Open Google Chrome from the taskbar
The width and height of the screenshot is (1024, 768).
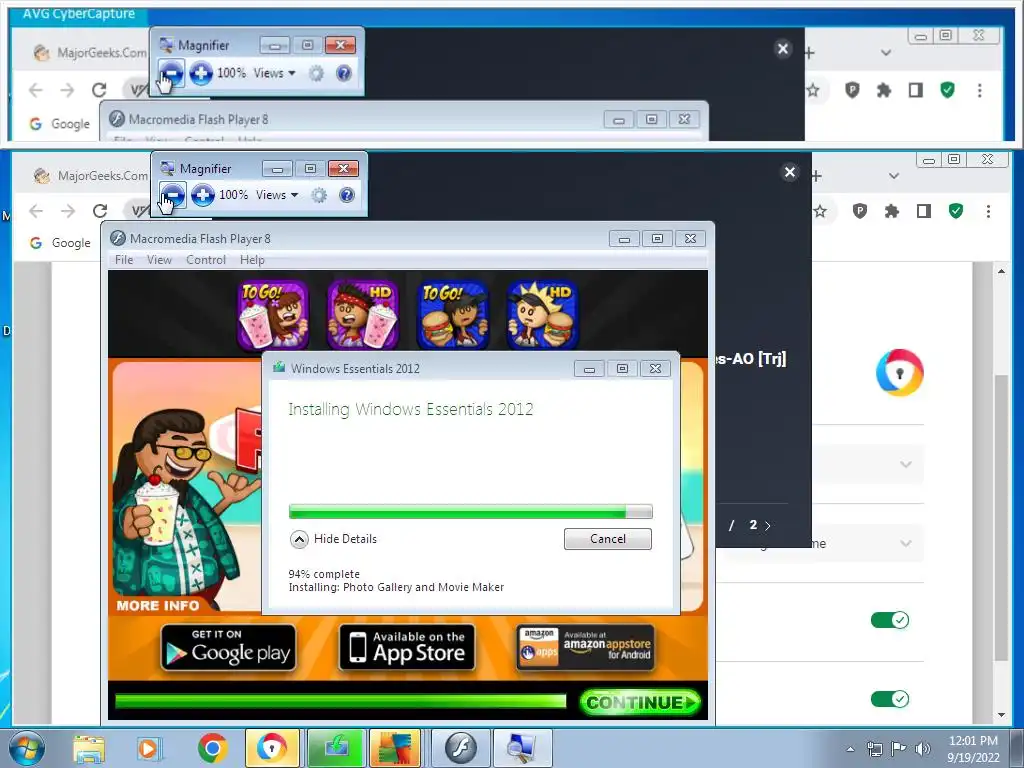tap(212, 748)
